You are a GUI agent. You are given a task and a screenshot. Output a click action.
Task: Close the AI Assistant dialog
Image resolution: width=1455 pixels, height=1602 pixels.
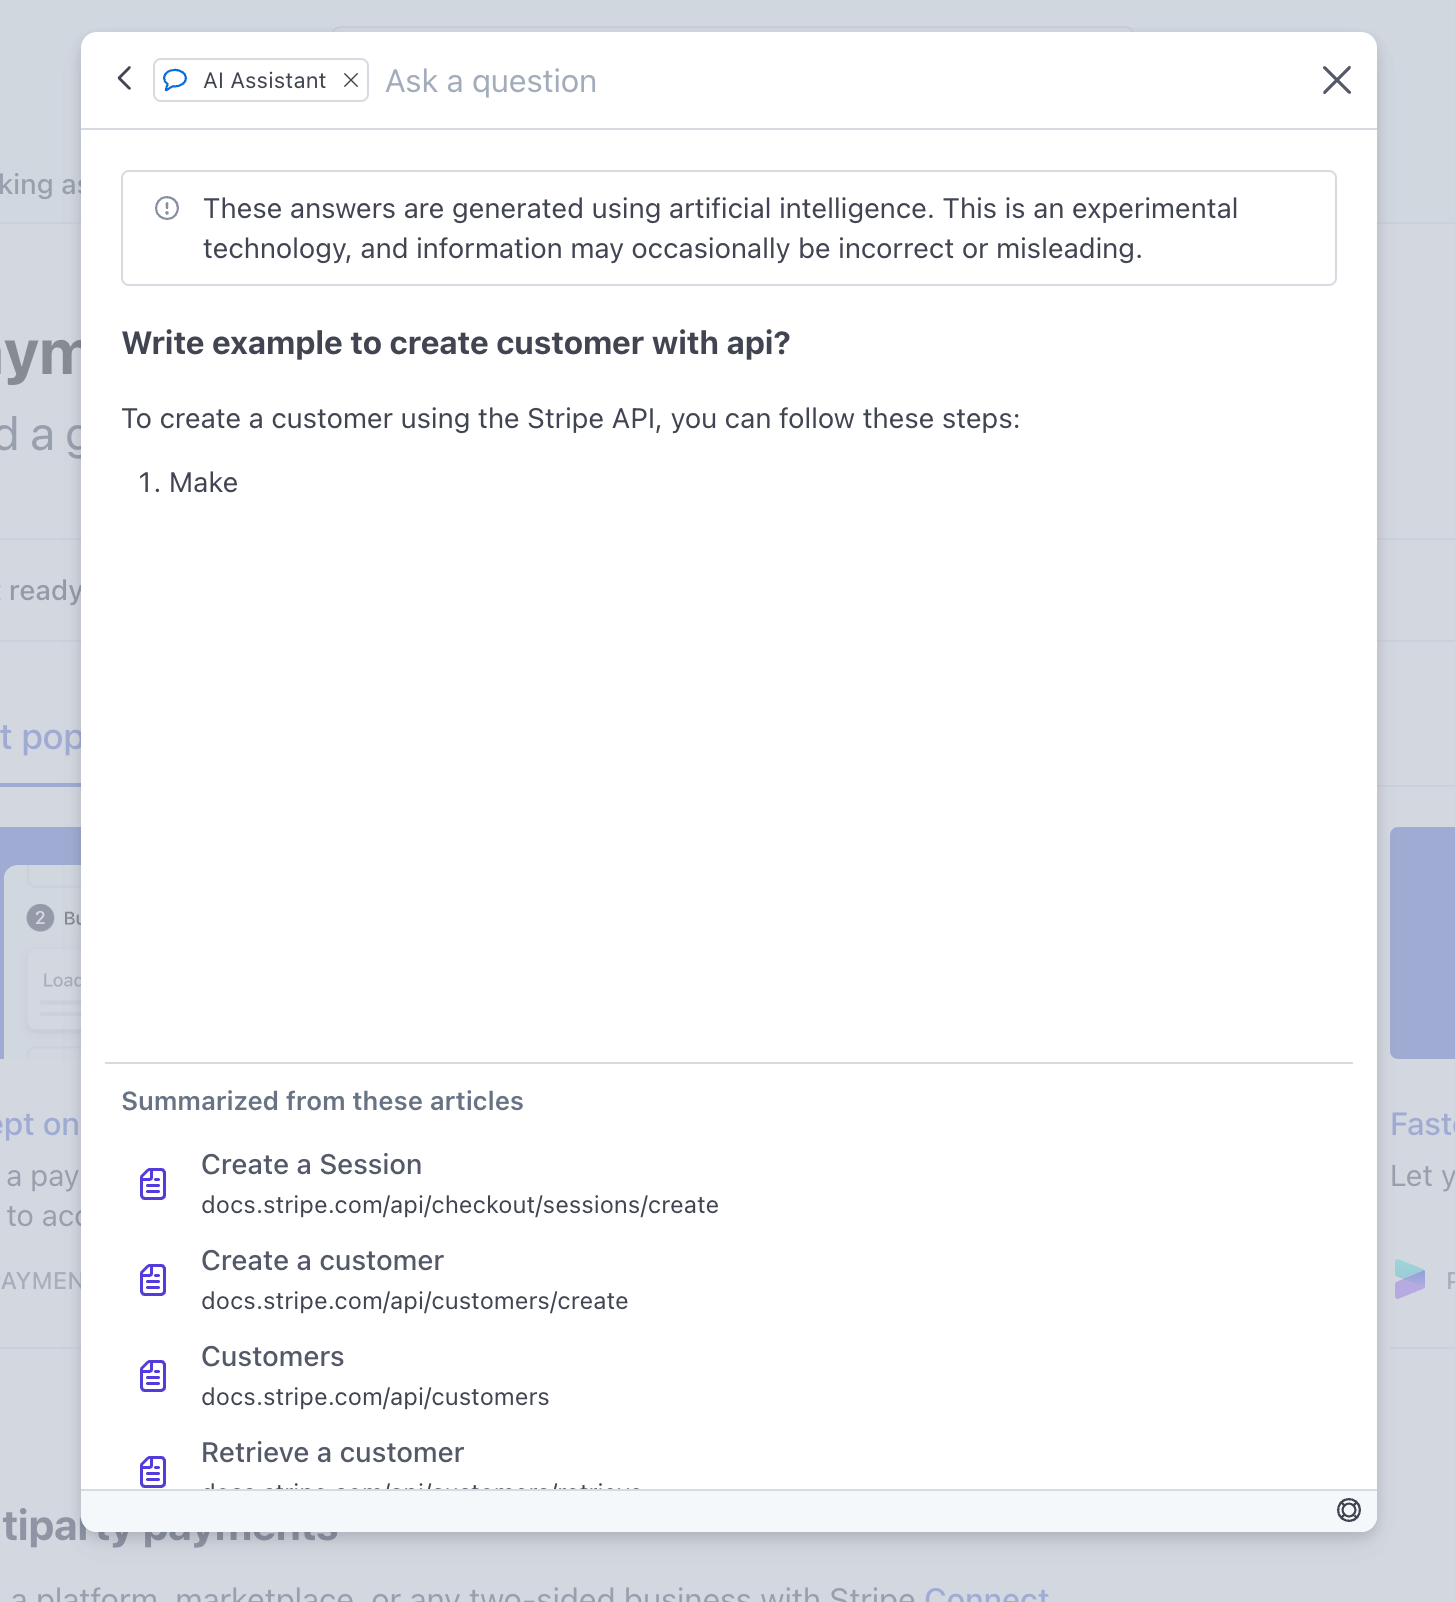[1337, 80]
